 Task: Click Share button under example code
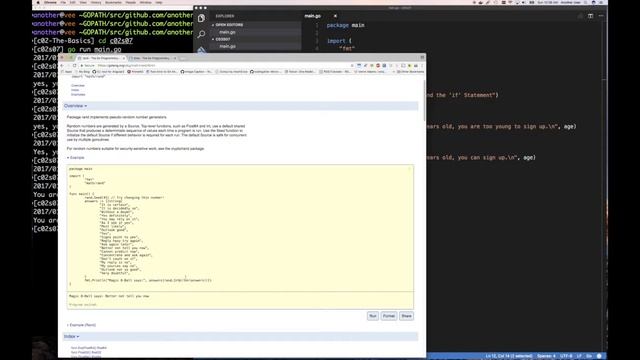(407, 316)
